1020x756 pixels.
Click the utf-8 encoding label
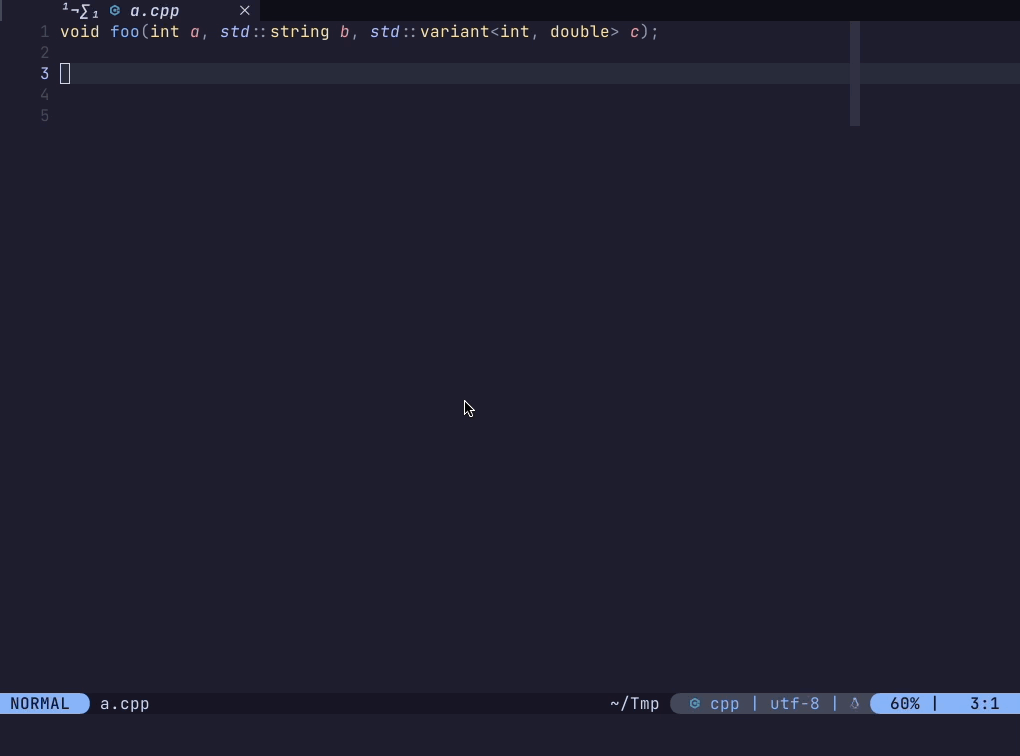click(794, 704)
